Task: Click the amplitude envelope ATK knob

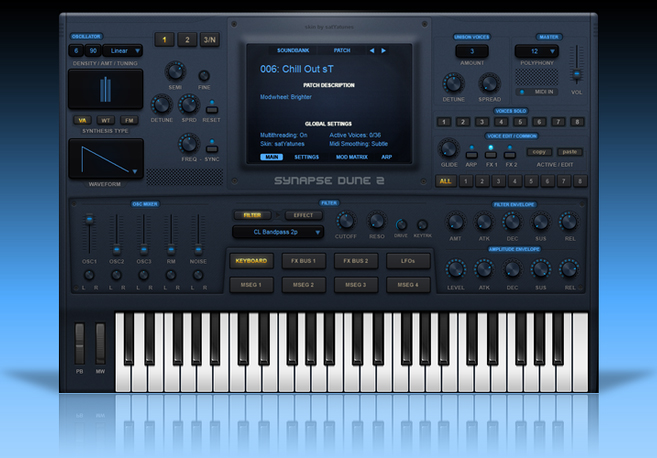Action: pyautogui.click(x=484, y=269)
